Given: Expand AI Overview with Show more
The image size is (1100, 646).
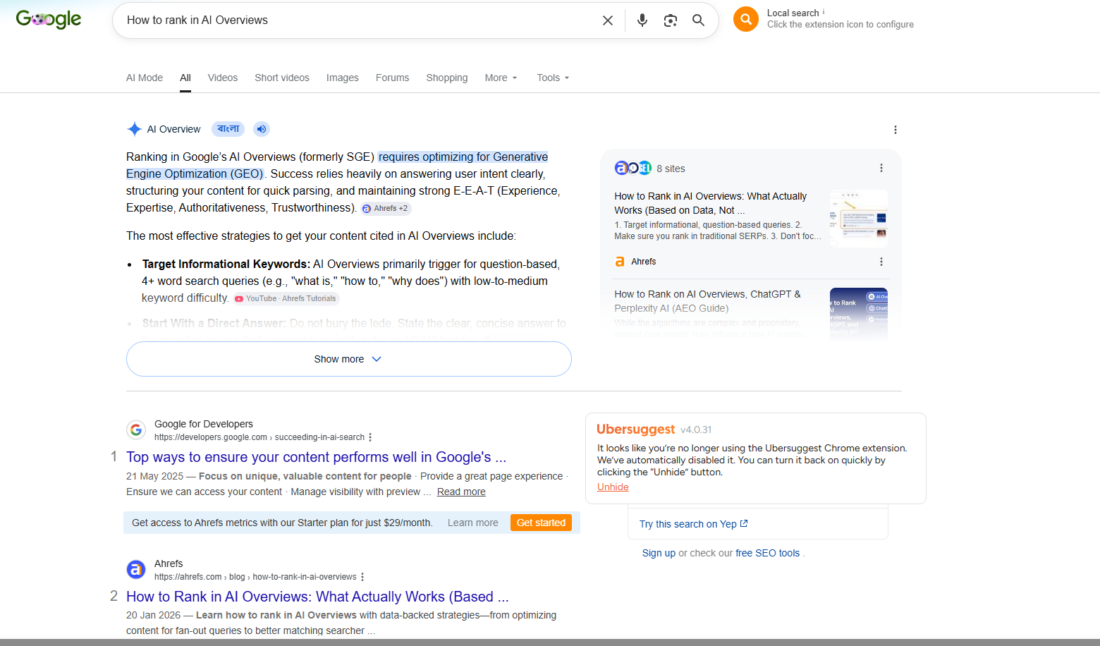Looking at the screenshot, I should 349,359.
